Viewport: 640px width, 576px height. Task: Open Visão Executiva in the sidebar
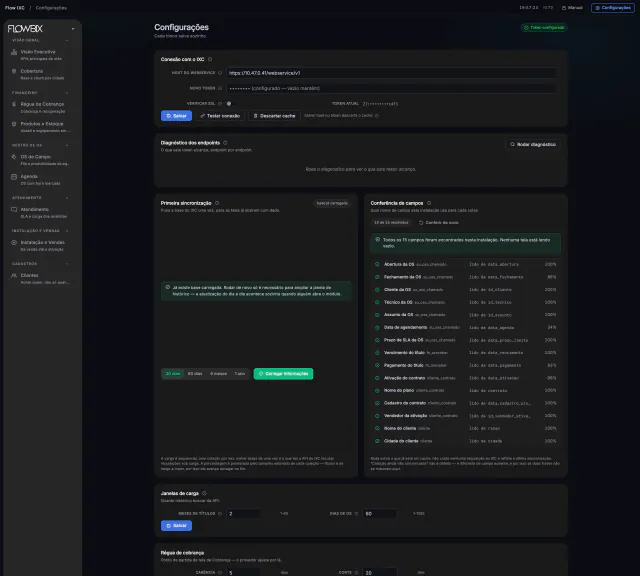40,55
